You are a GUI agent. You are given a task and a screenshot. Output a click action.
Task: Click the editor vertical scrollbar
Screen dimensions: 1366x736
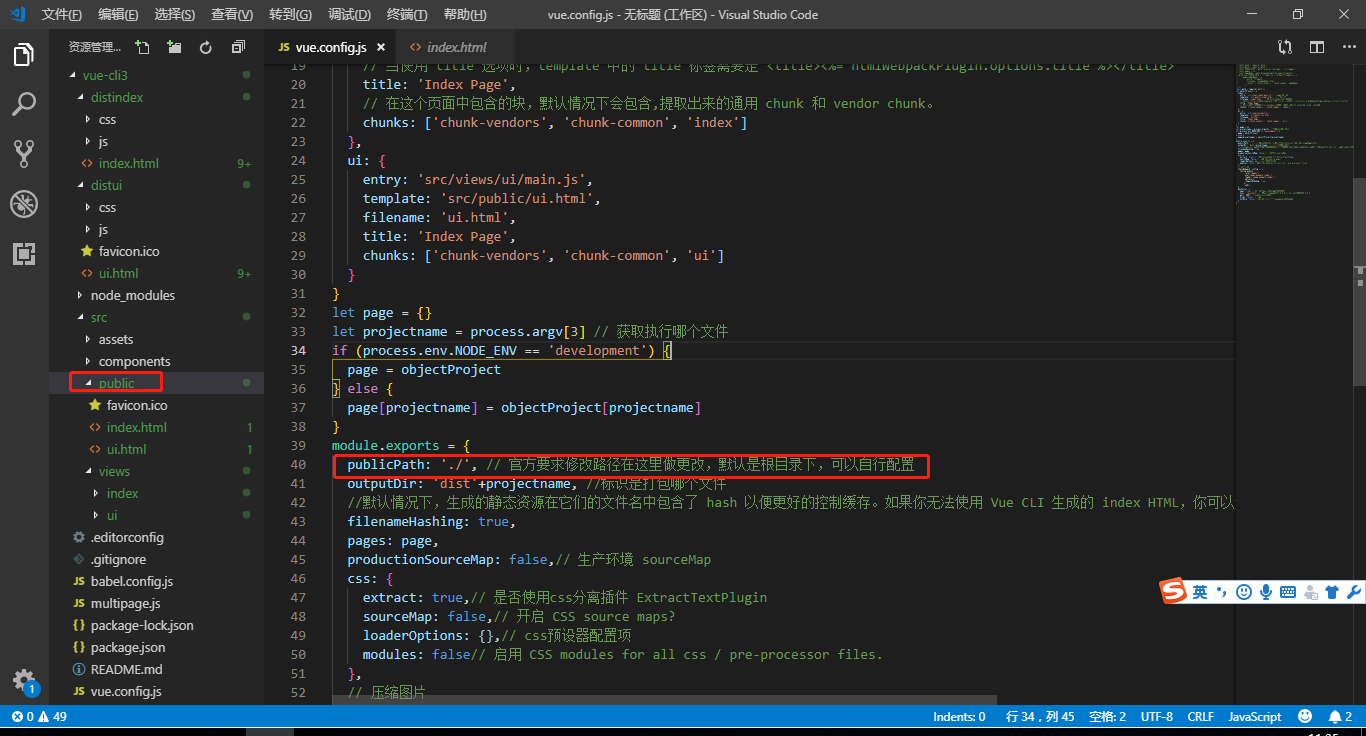tap(1360, 282)
